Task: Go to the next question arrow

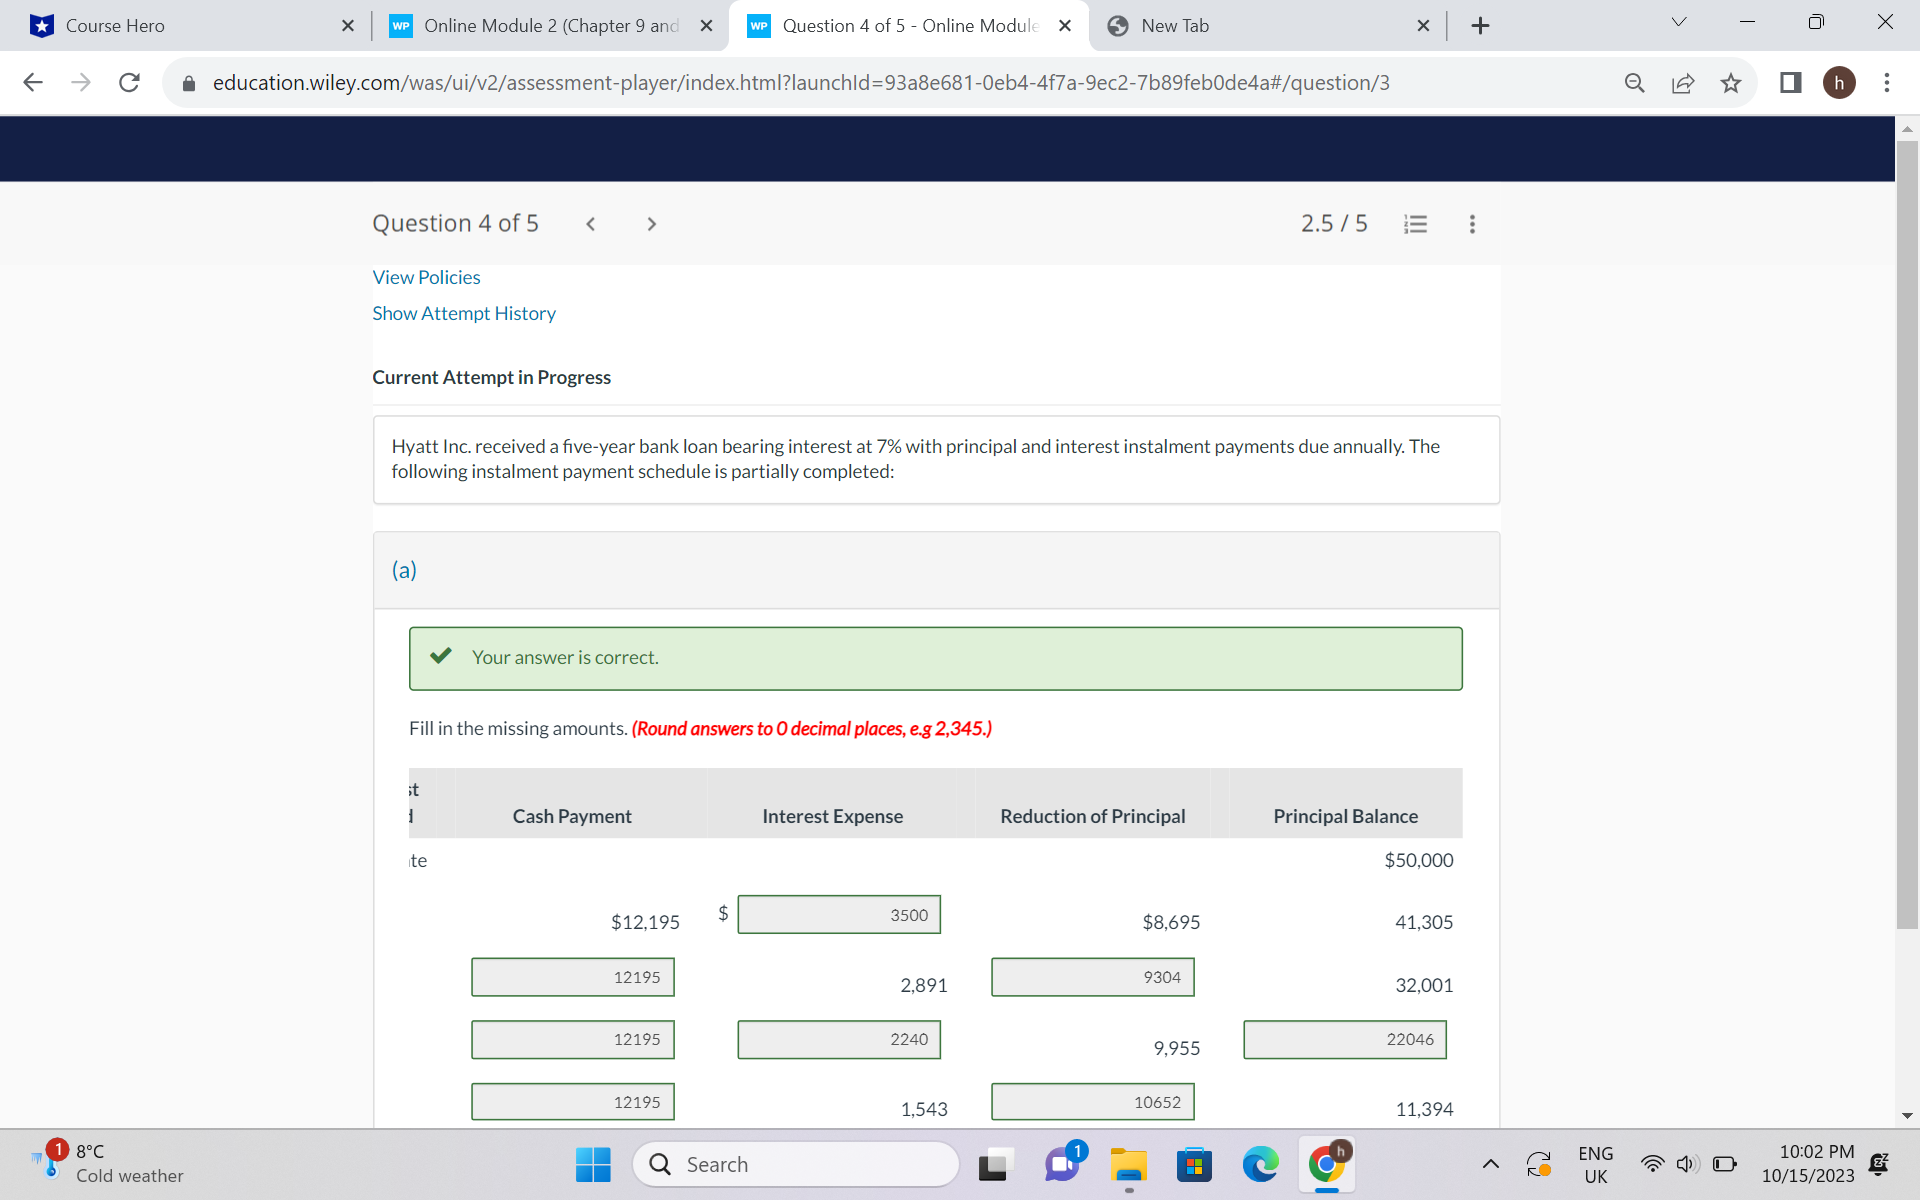Action: click(651, 224)
